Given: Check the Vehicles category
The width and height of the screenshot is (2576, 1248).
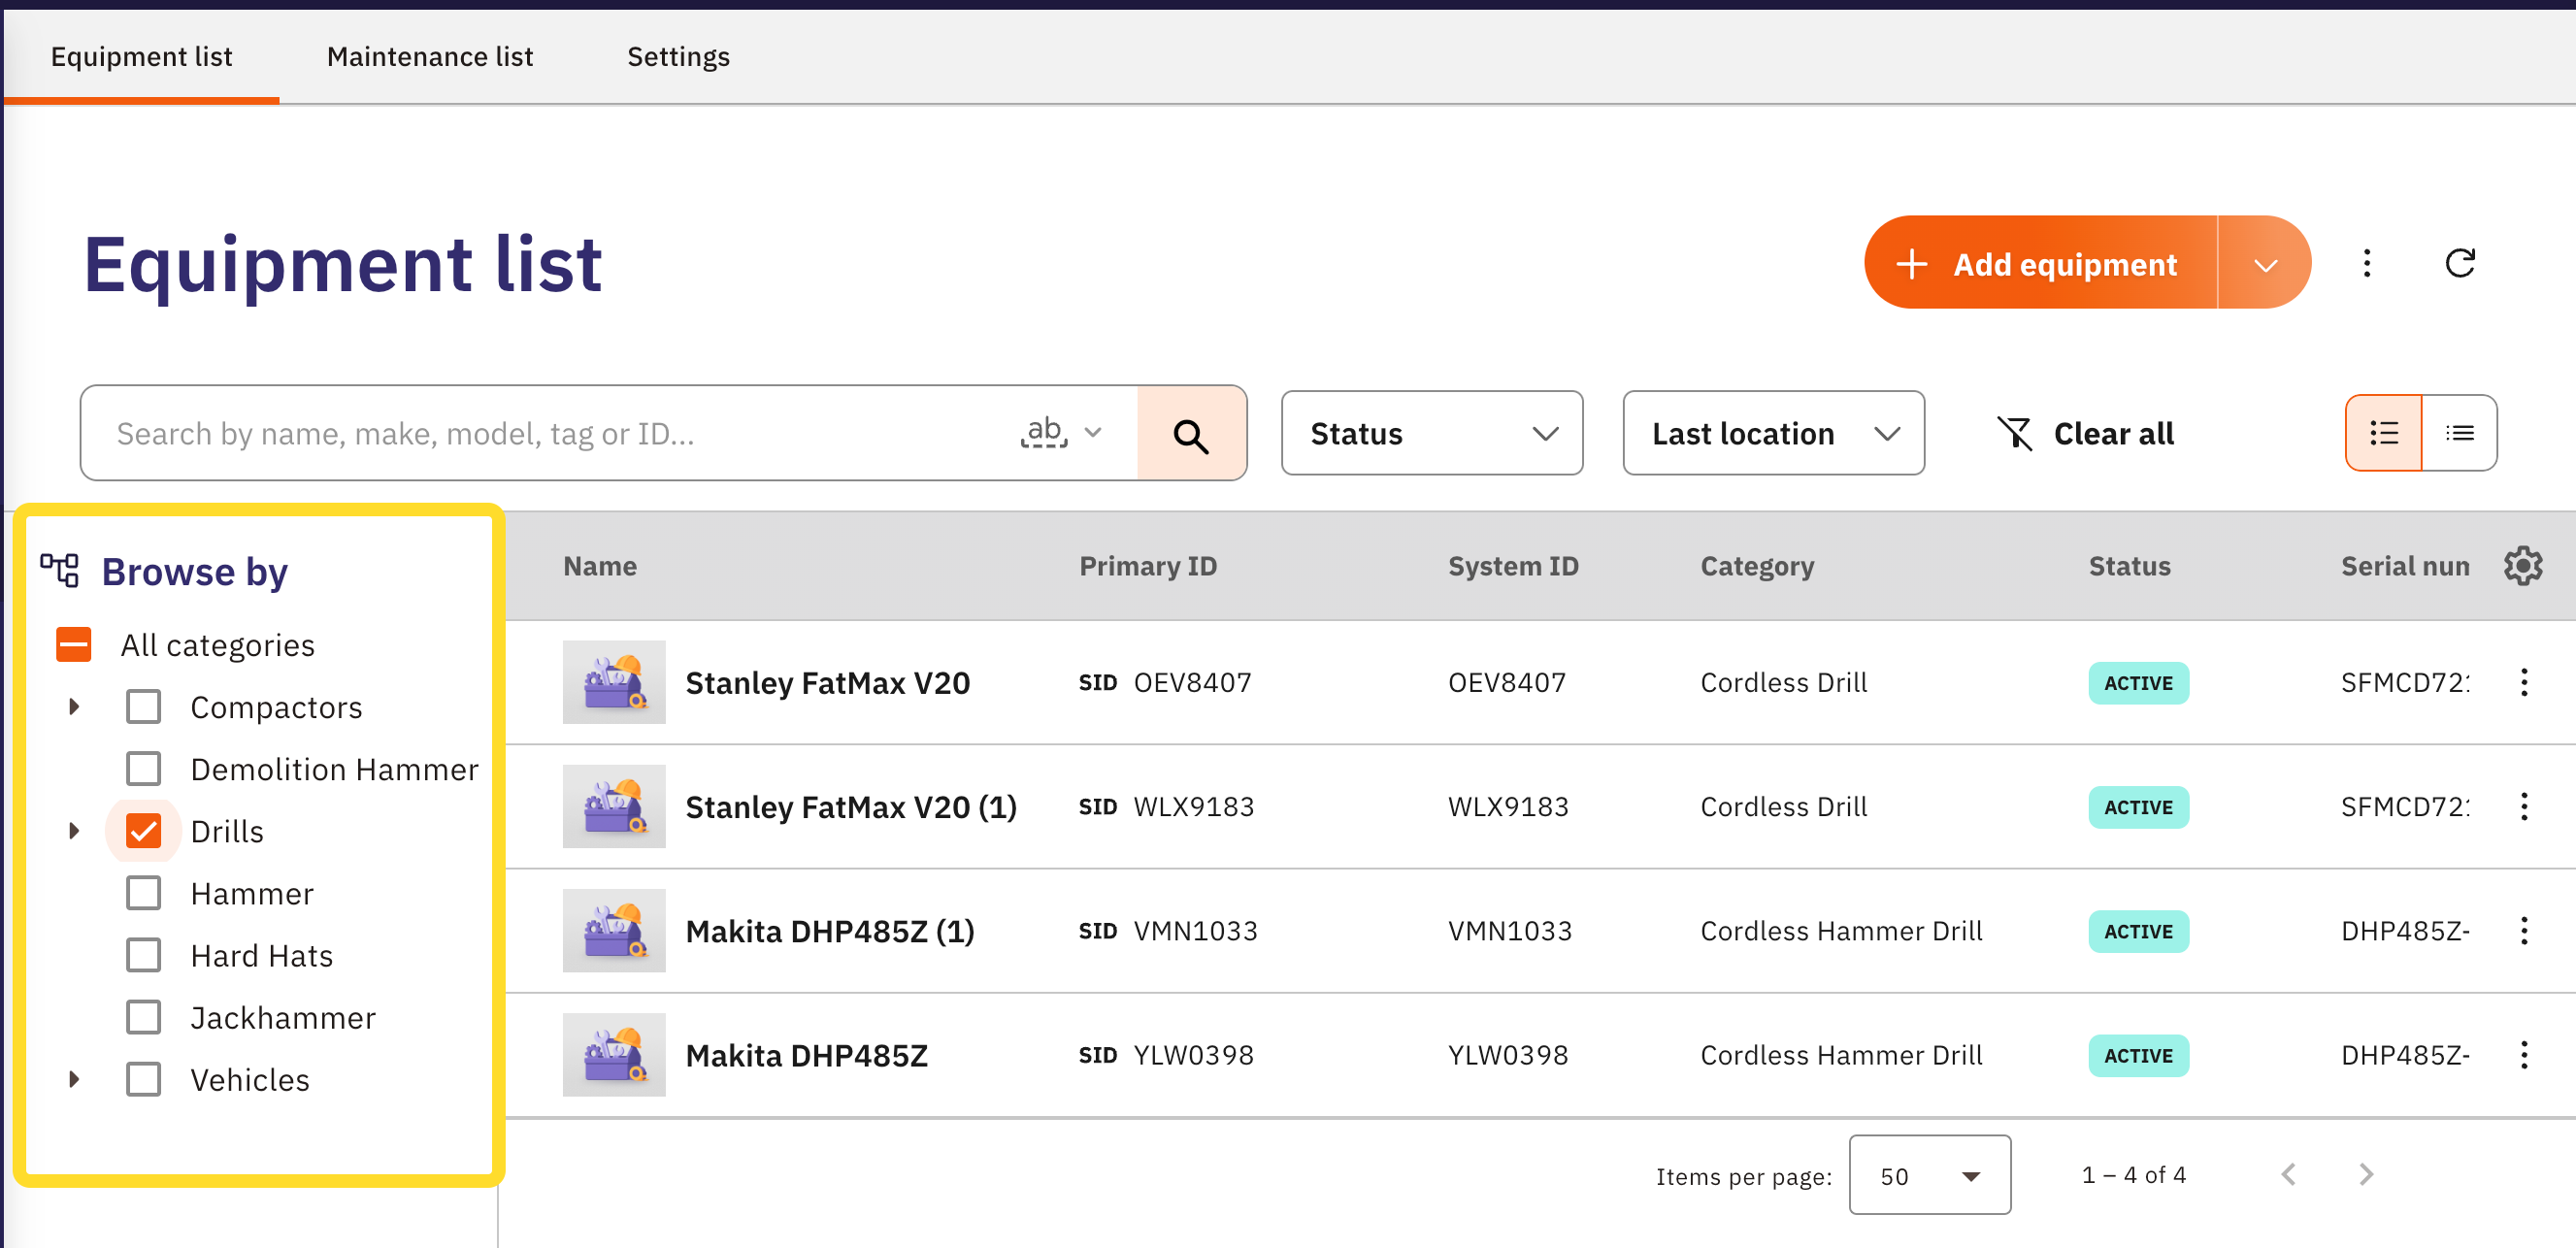Looking at the screenshot, I should click(x=144, y=1079).
